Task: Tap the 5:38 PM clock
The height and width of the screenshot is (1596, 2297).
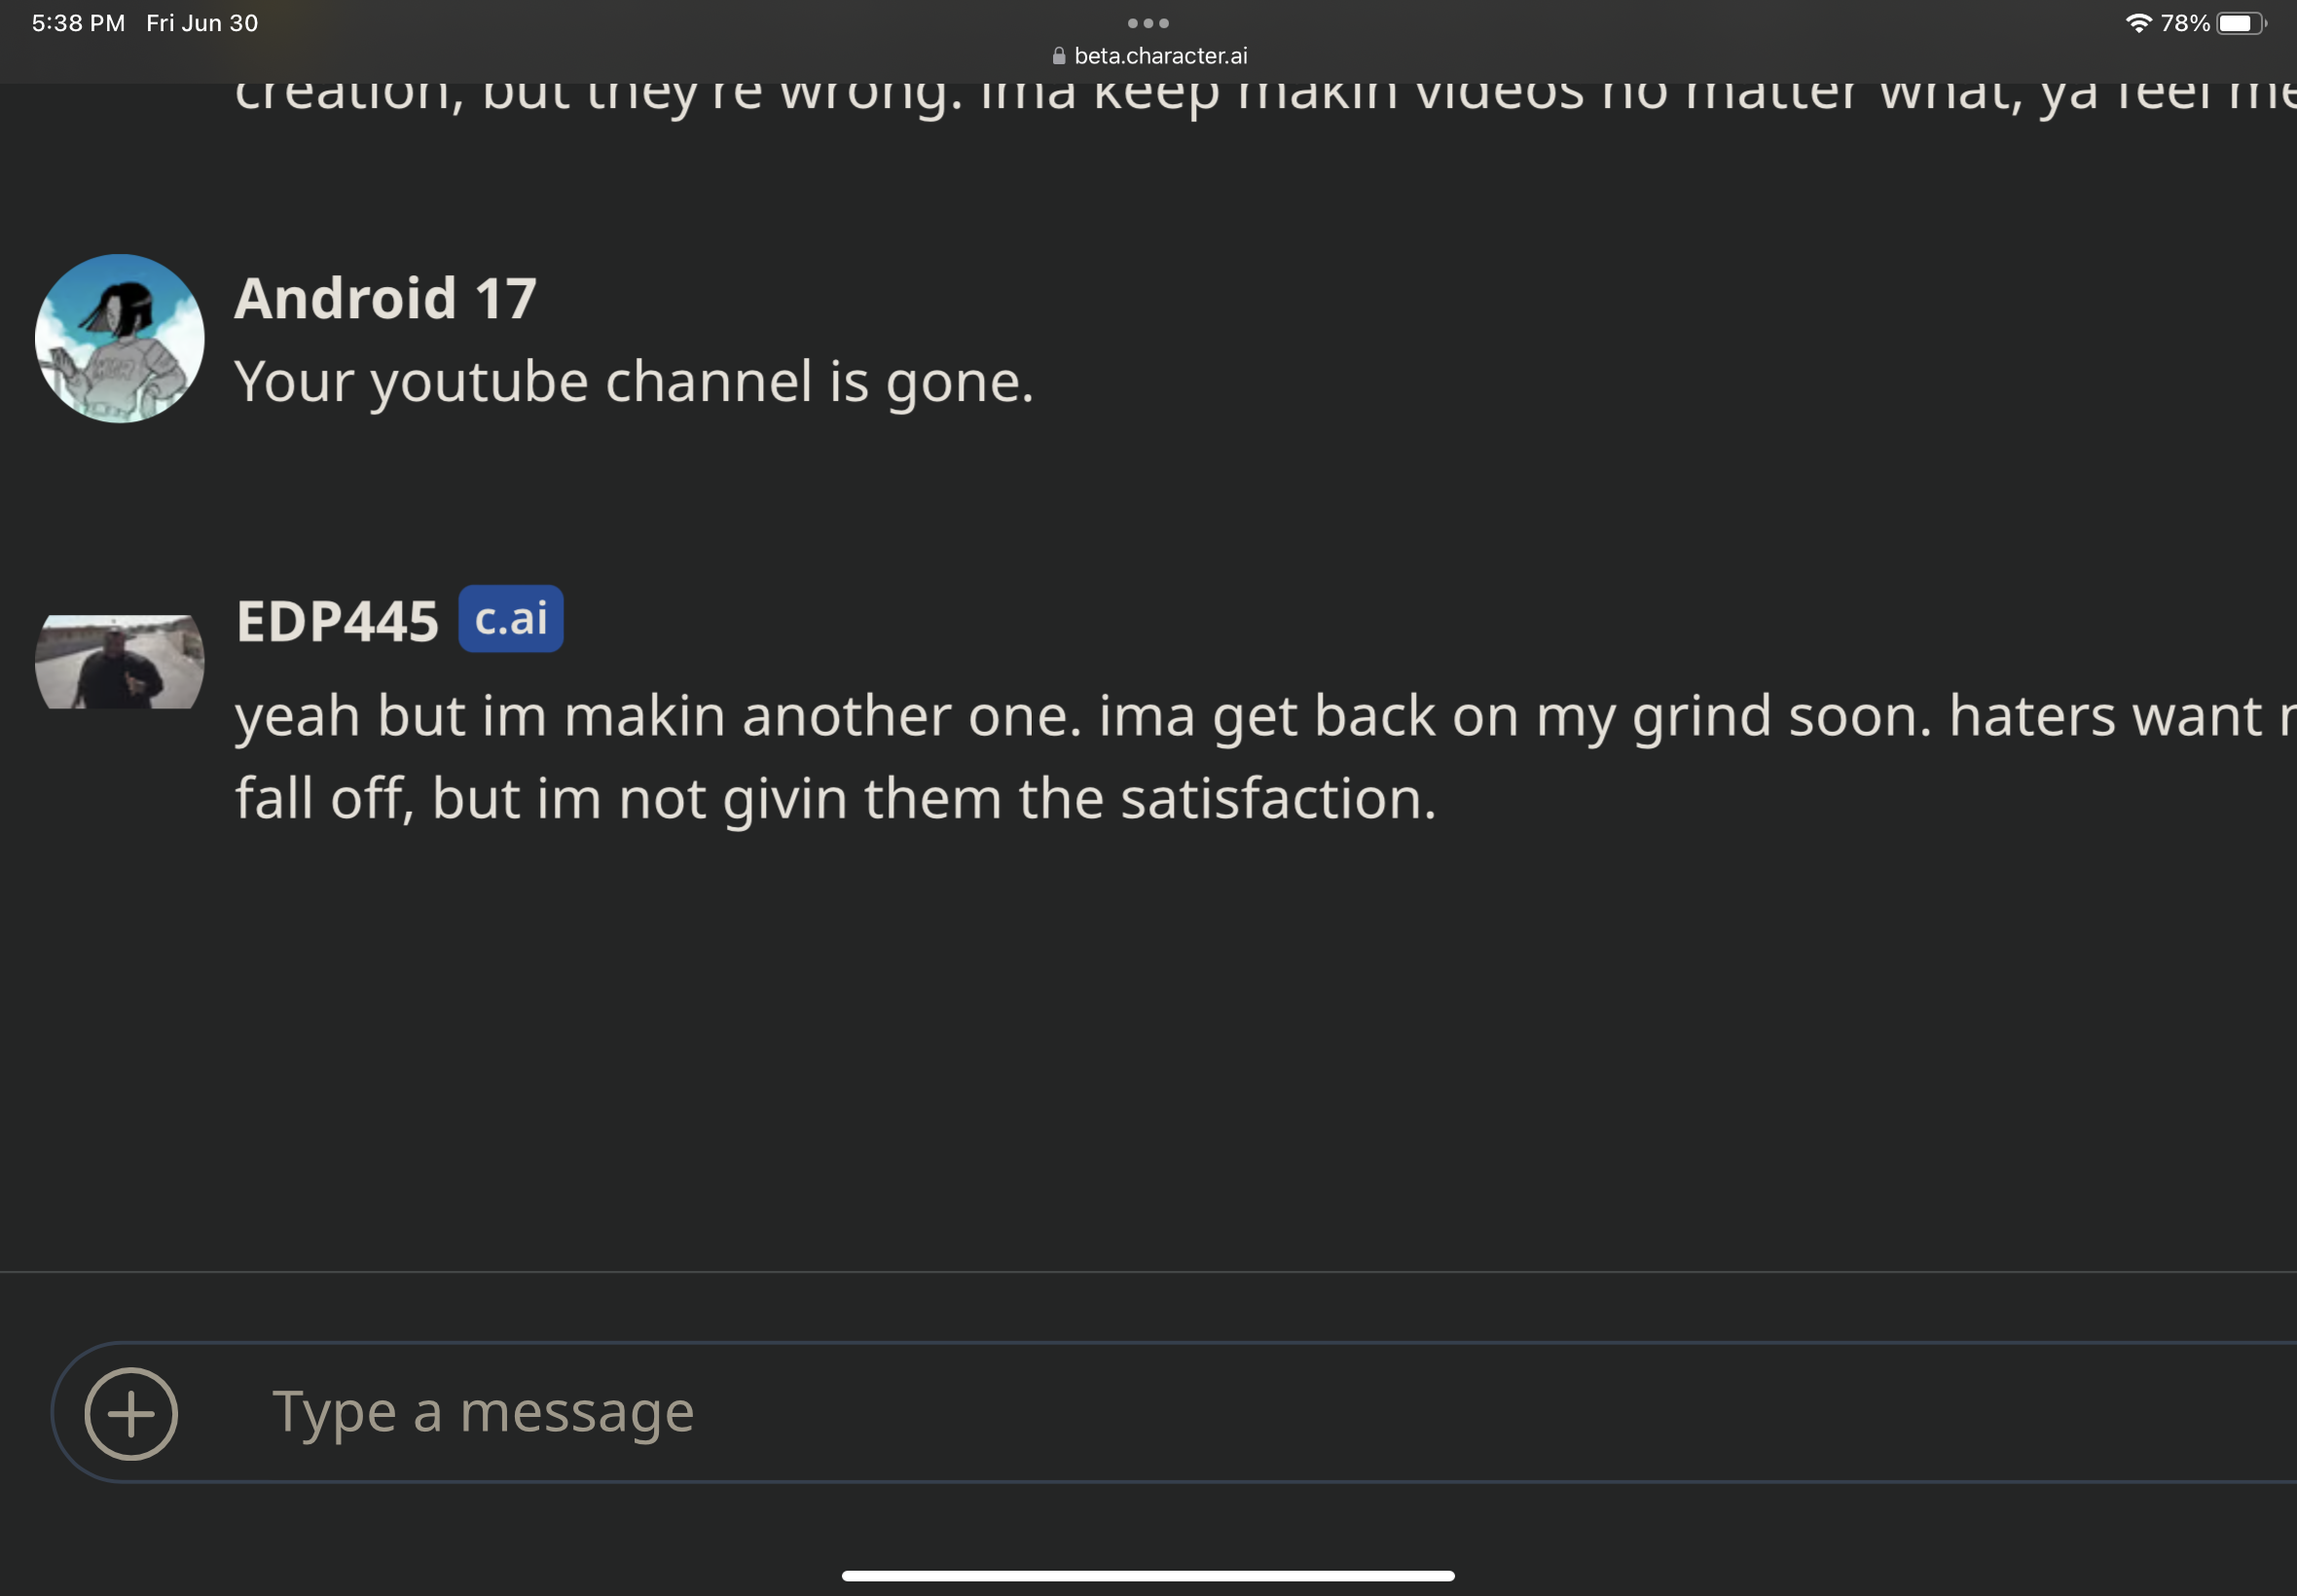Action: (x=79, y=23)
